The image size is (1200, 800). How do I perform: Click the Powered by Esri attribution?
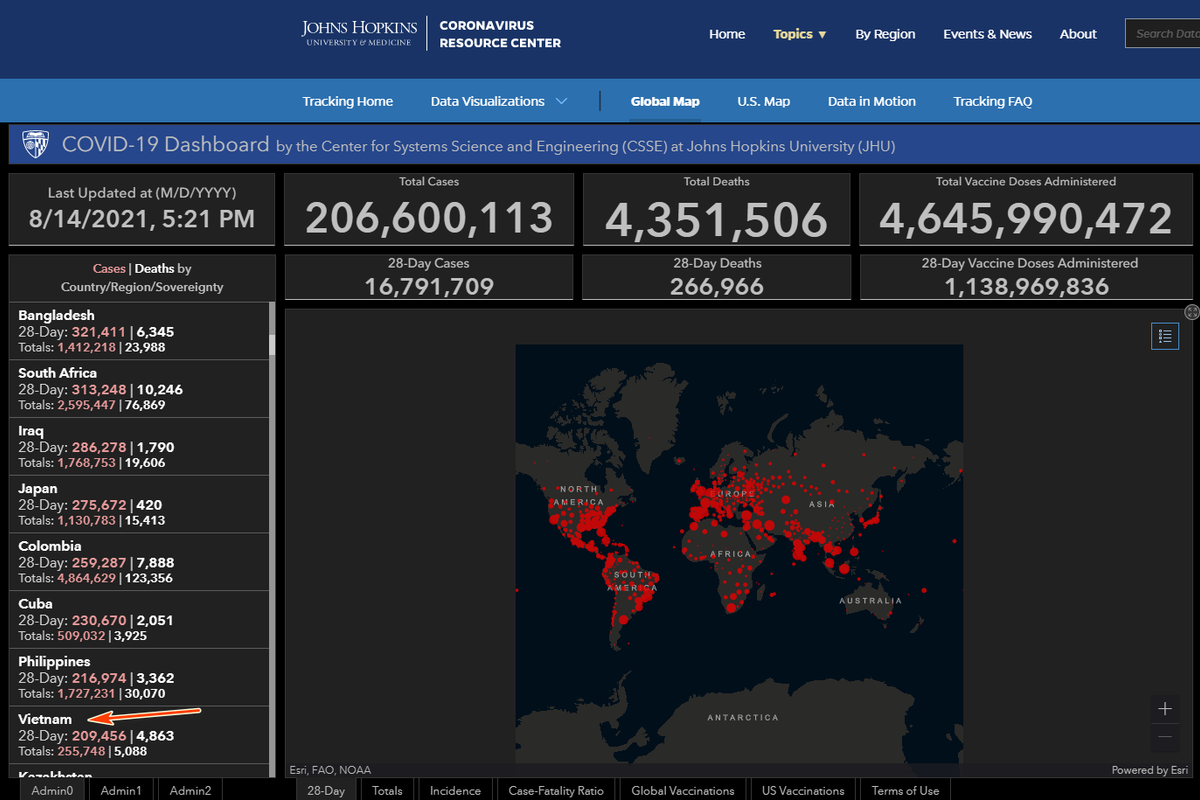click(x=1152, y=770)
